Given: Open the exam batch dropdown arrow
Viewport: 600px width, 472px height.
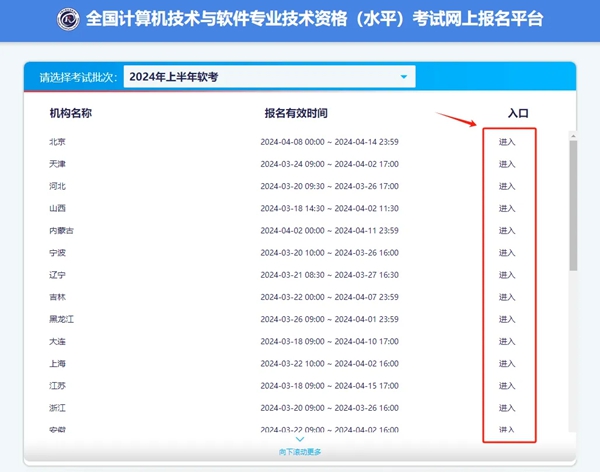Looking at the screenshot, I should tap(404, 77).
